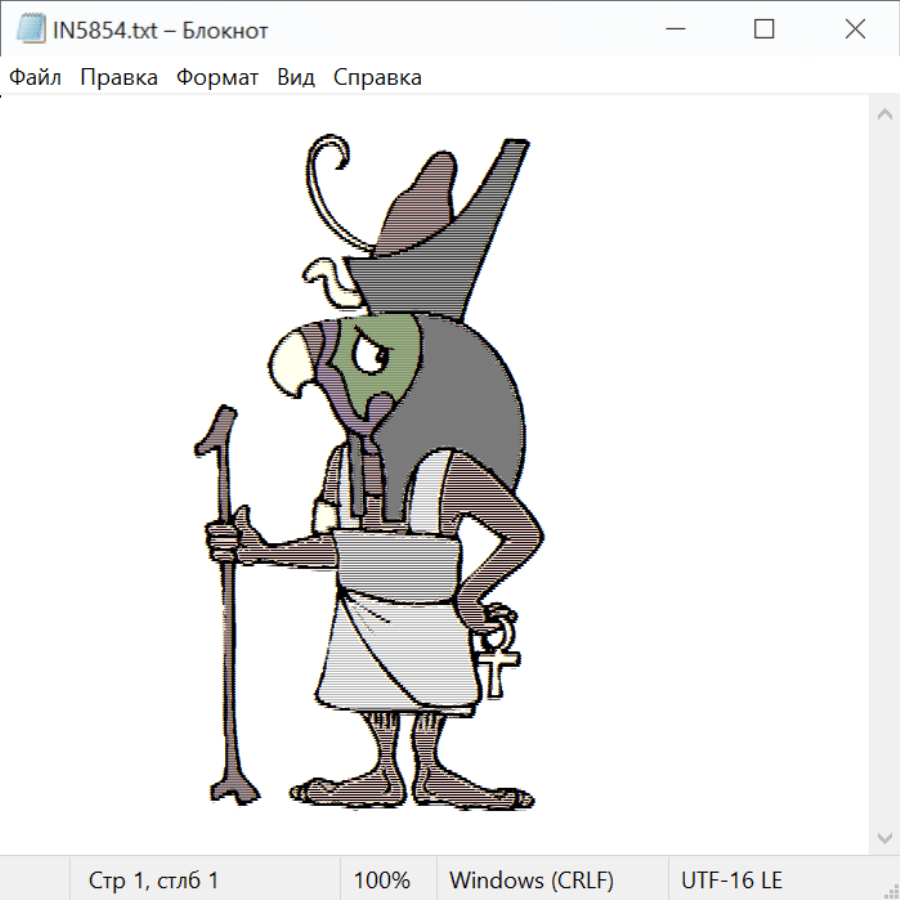Click the scroll up arrow of the vertical scrollbar

(884, 114)
